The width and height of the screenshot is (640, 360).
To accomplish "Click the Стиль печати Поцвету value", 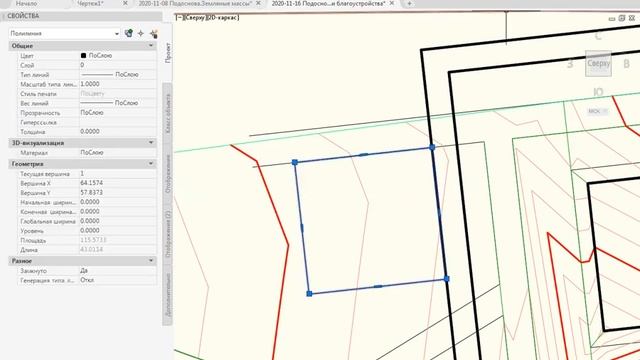I will (x=118, y=93).
